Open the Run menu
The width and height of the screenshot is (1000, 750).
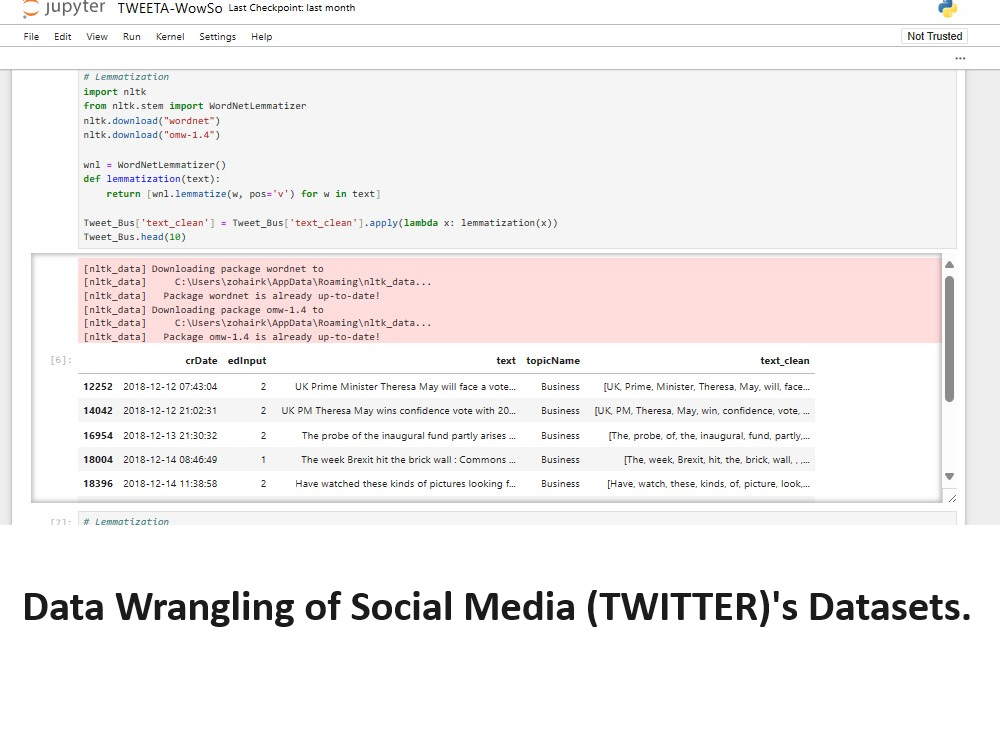pyautogui.click(x=131, y=36)
